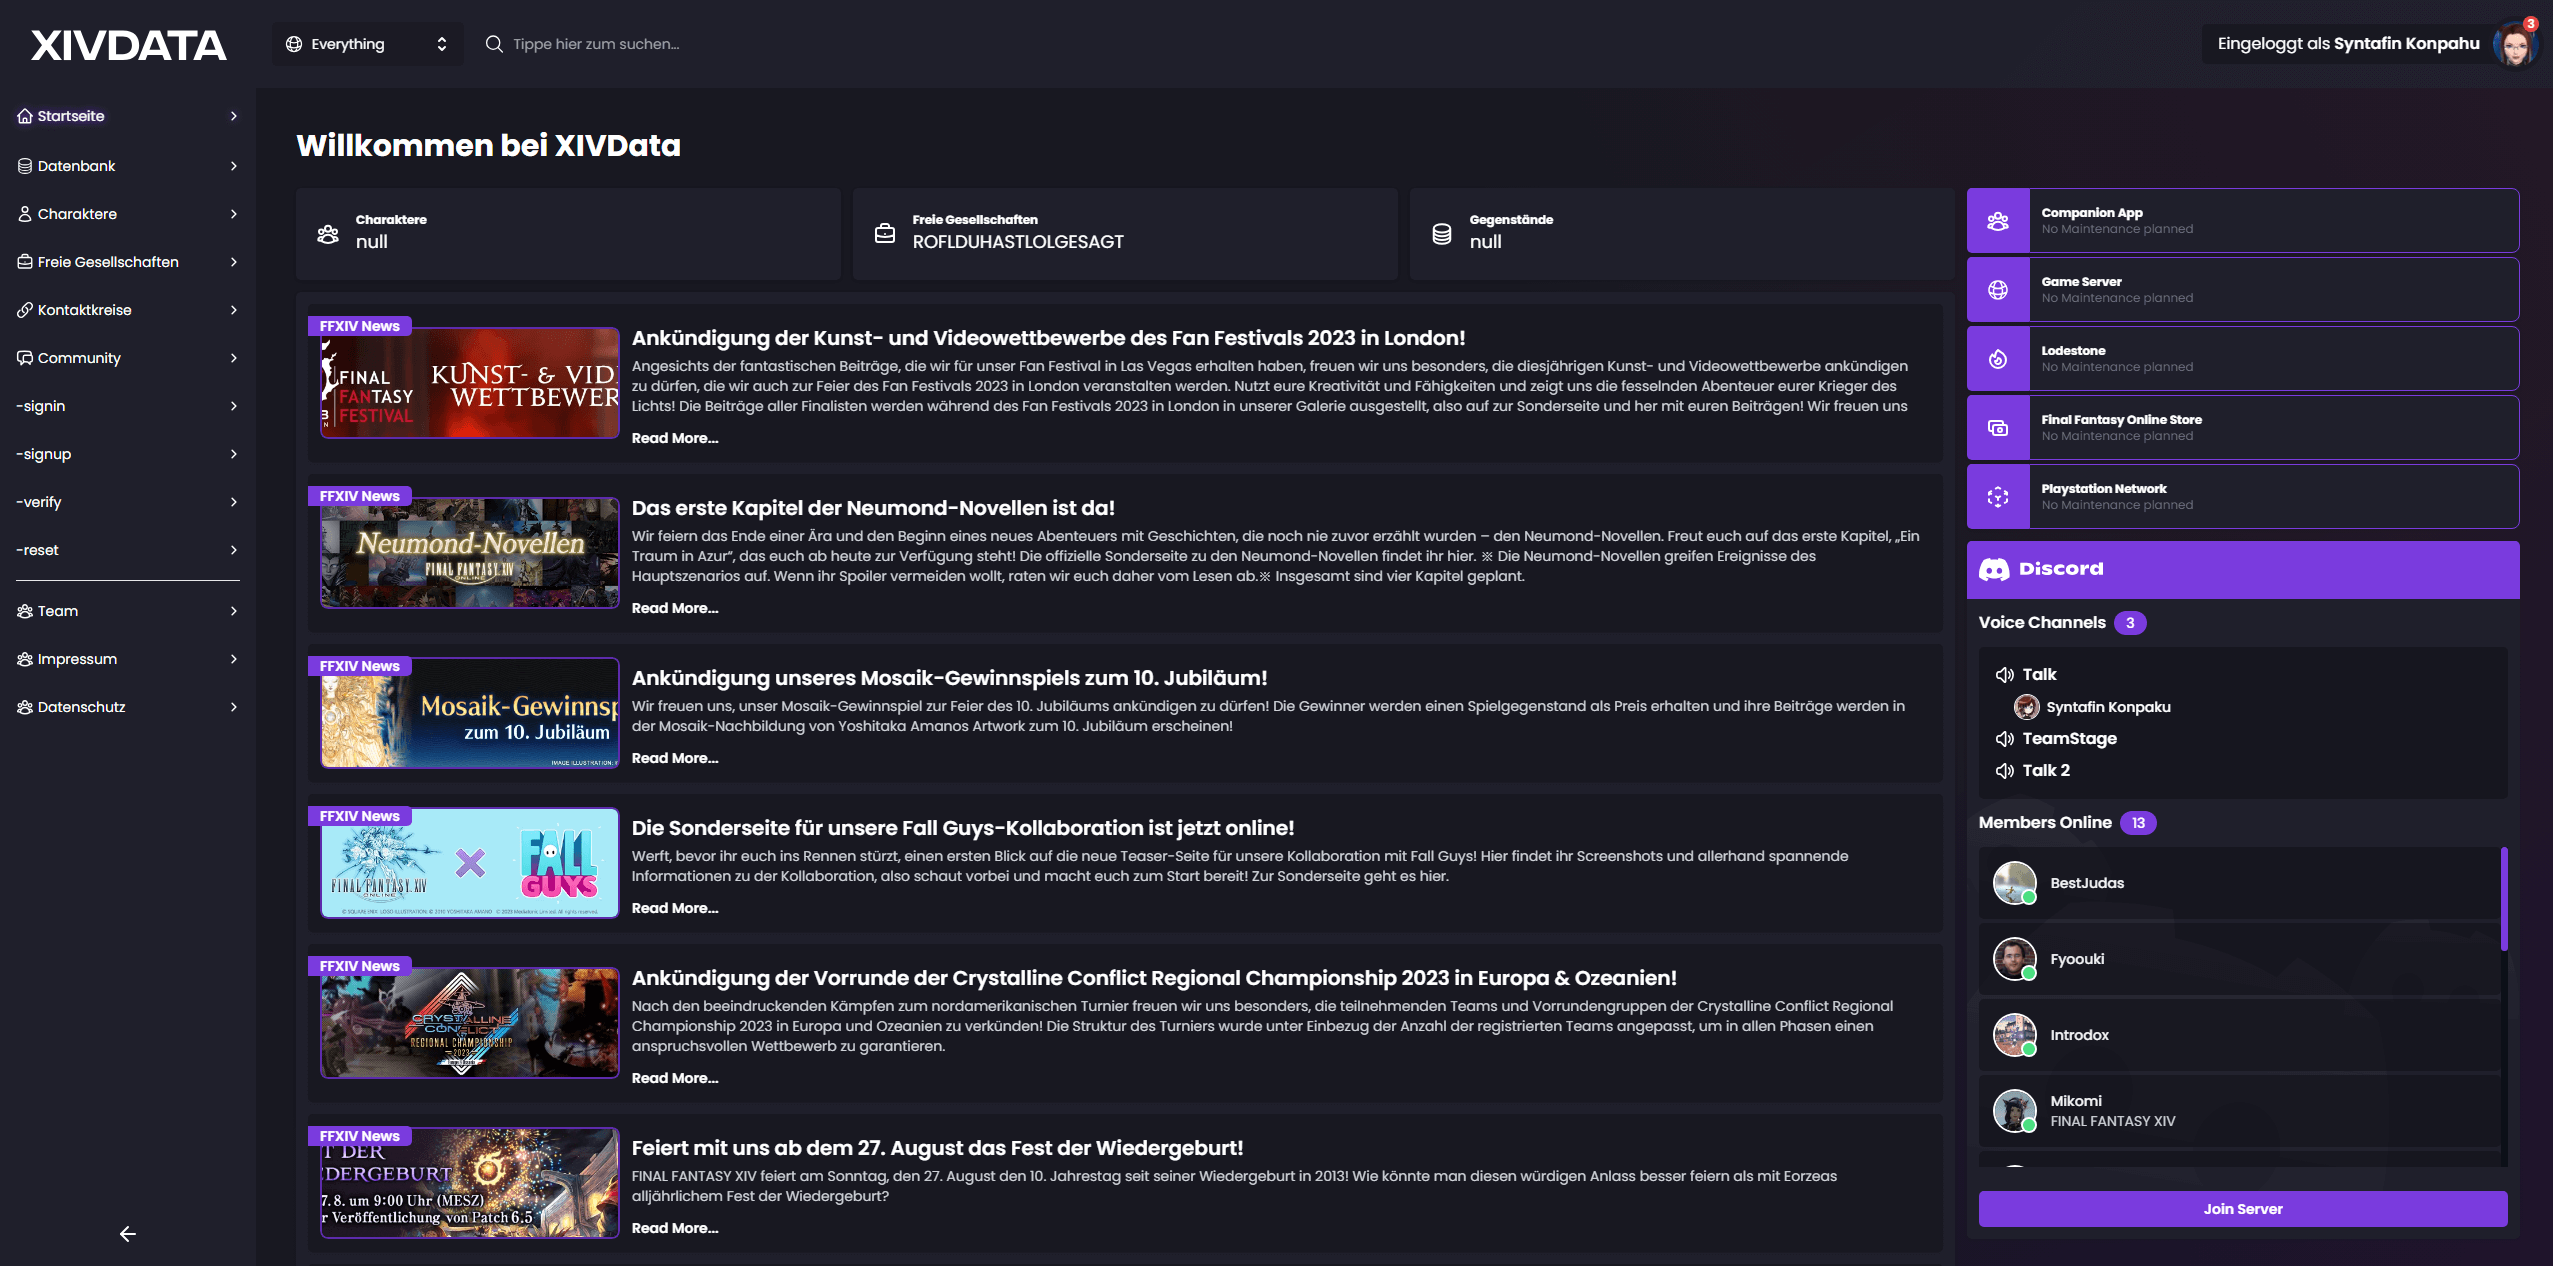Go to the Impressum page
The height and width of the screenshot is (1266, 2553).
pos(77,659)
